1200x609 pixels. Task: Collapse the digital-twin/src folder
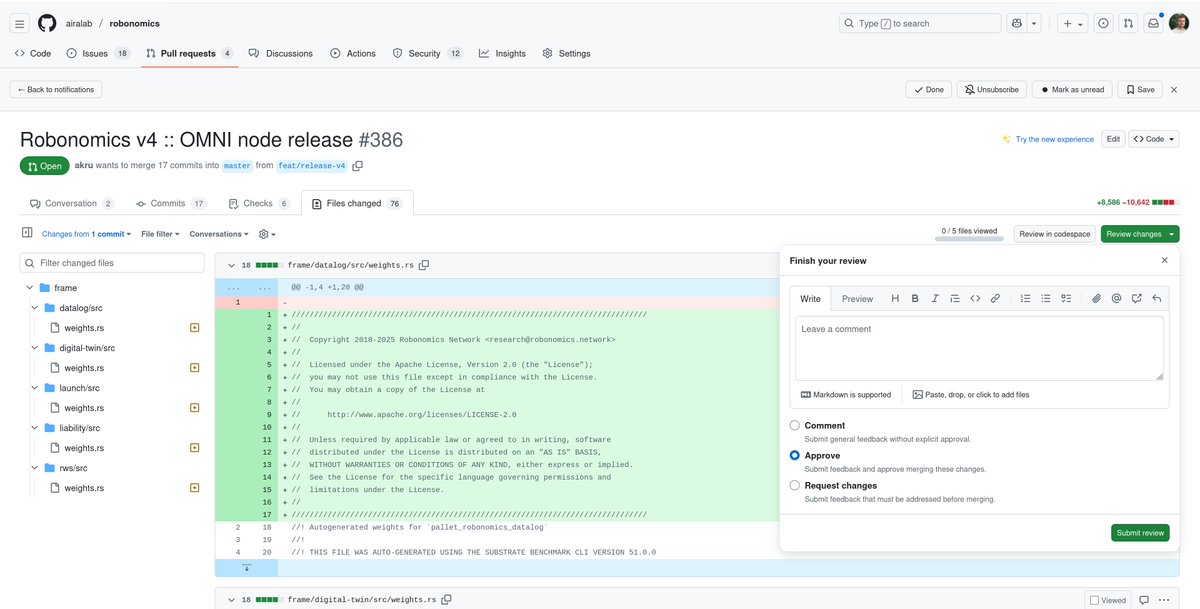35,348
